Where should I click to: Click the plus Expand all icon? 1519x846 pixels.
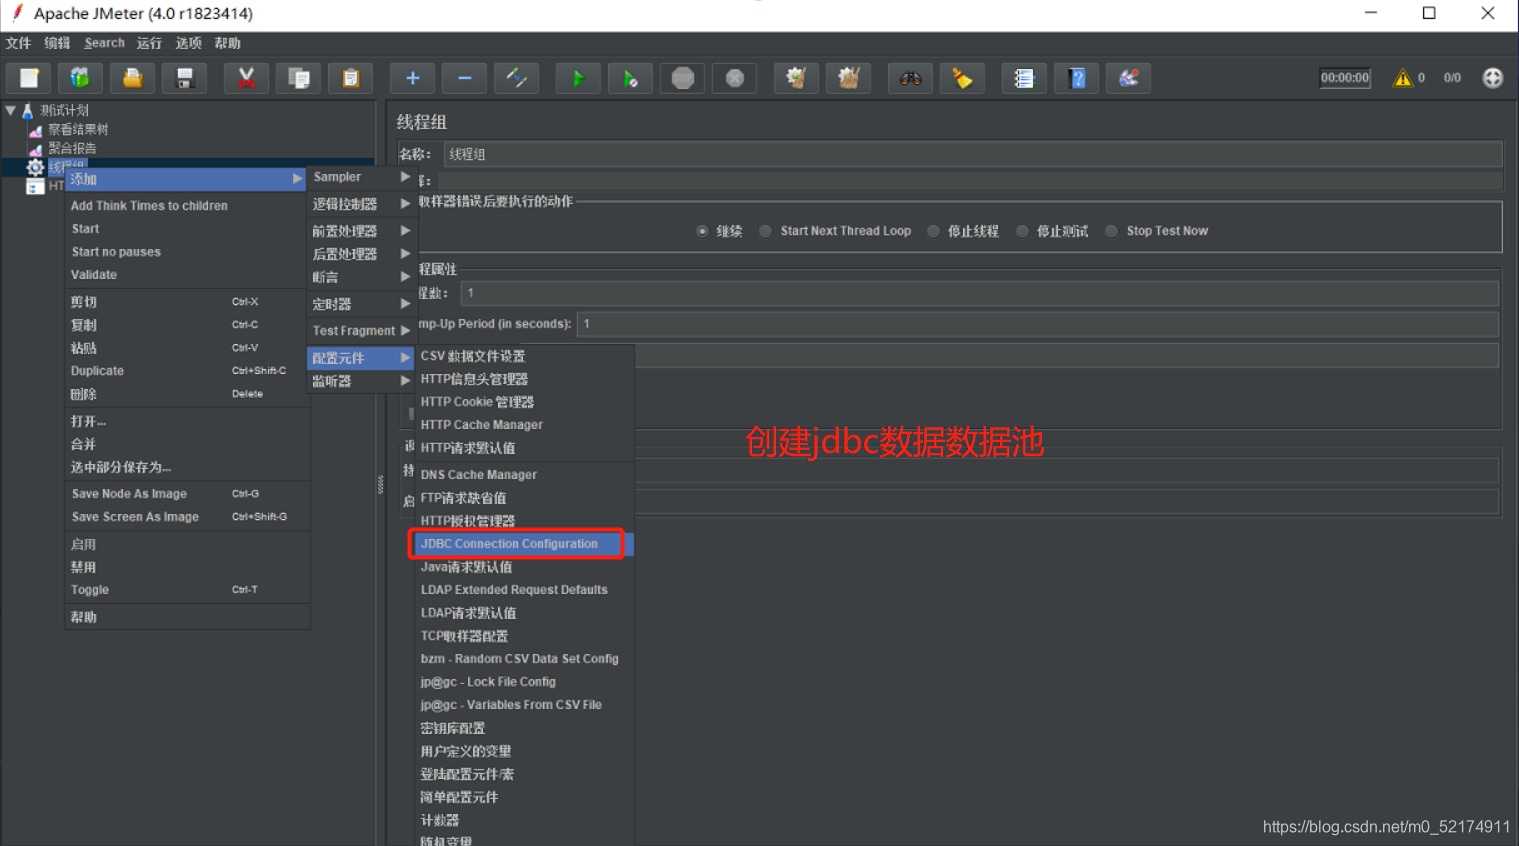coord(412,78)
